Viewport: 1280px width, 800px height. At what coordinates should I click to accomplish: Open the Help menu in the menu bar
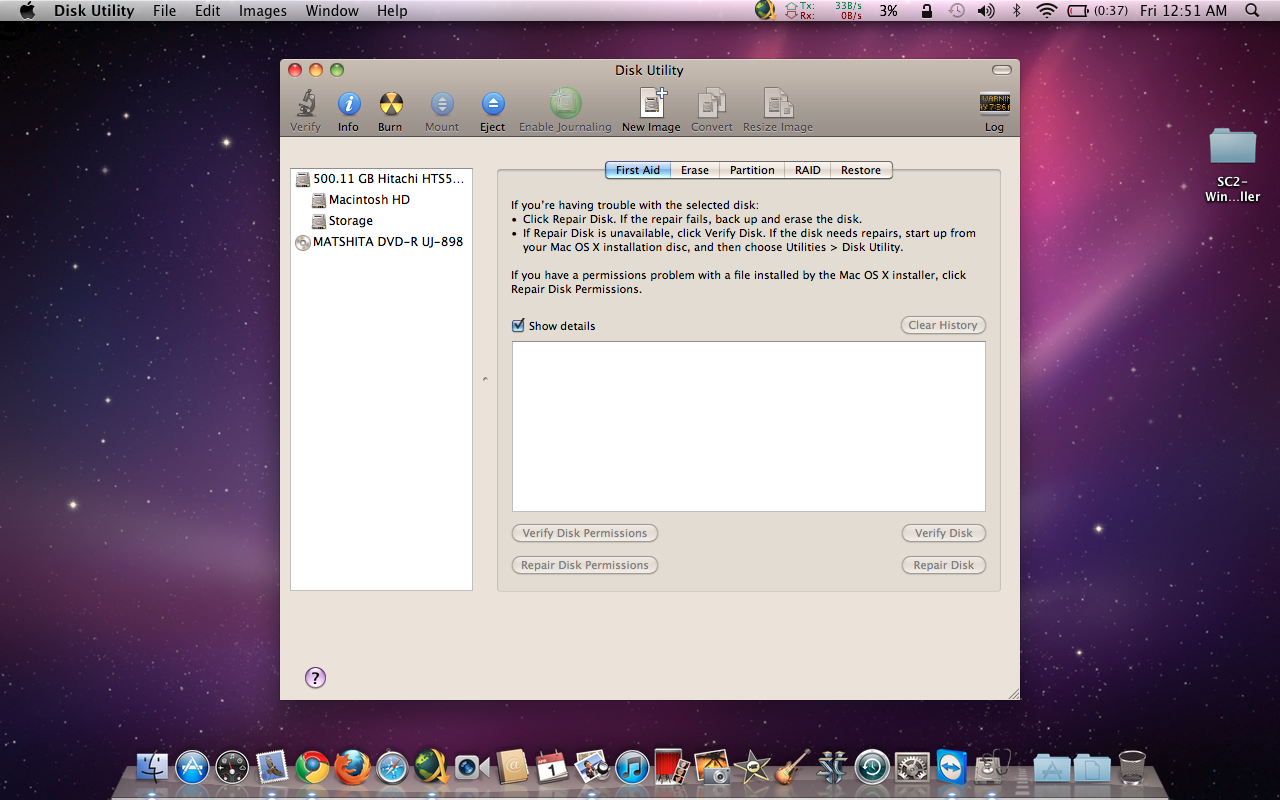[x=392, y=11]
